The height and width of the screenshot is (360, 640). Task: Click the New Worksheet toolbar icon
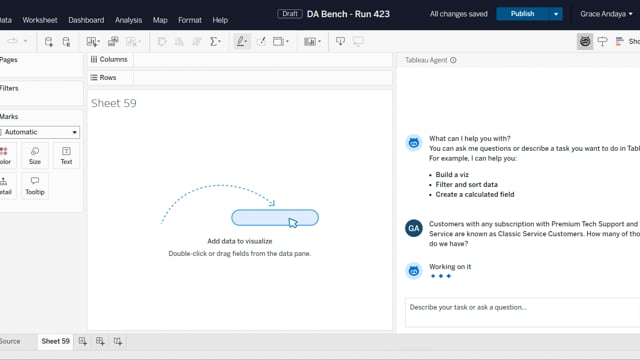[93, 41]
